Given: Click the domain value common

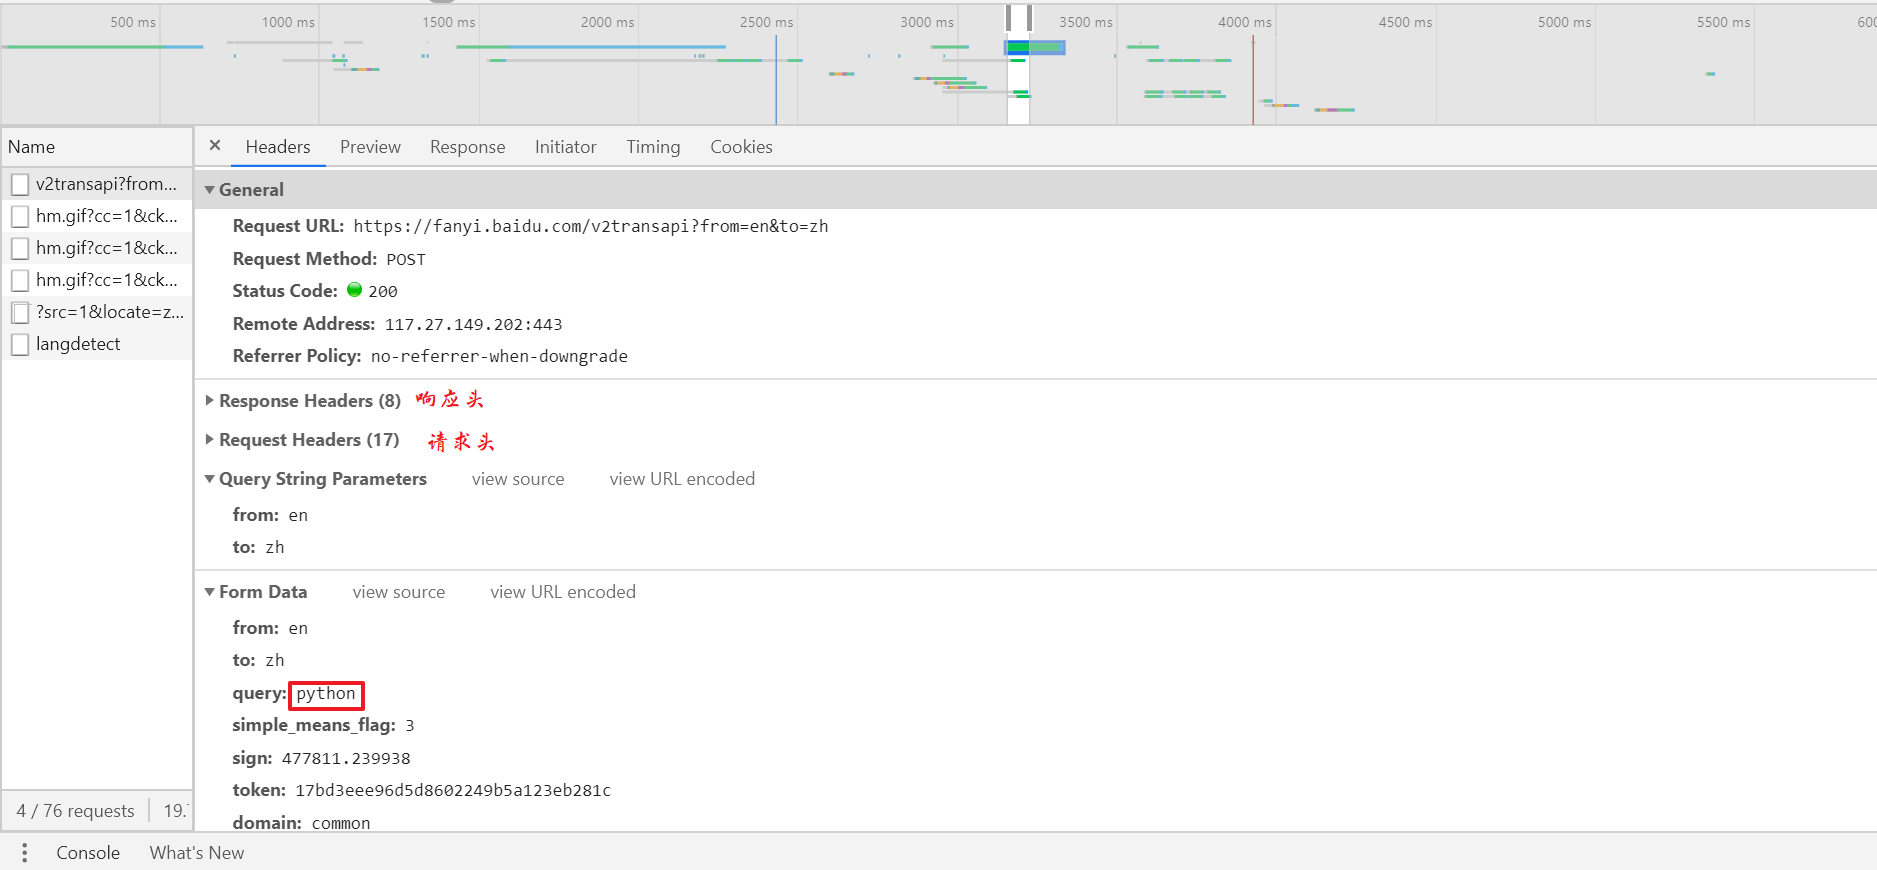Looking at the screenshot, I should [x=341, y=823].
